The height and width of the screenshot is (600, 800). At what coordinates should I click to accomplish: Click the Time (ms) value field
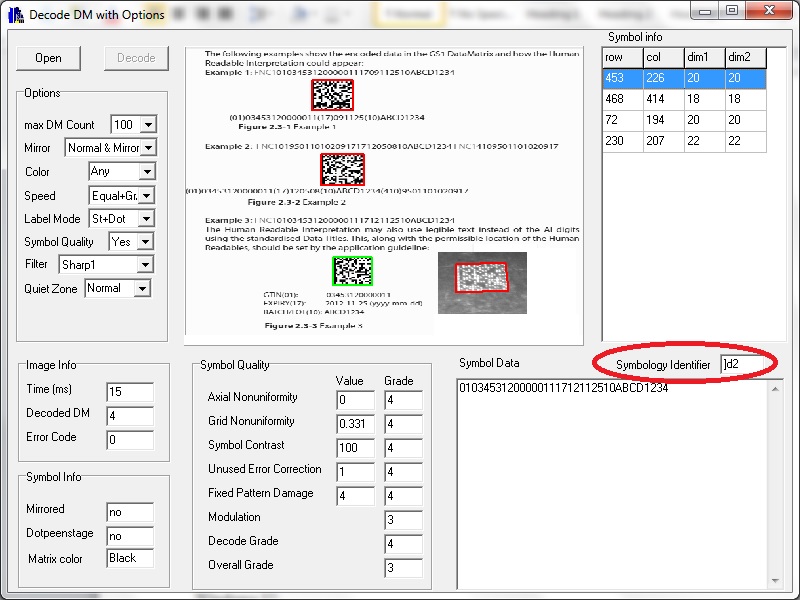tap(130, 392)
